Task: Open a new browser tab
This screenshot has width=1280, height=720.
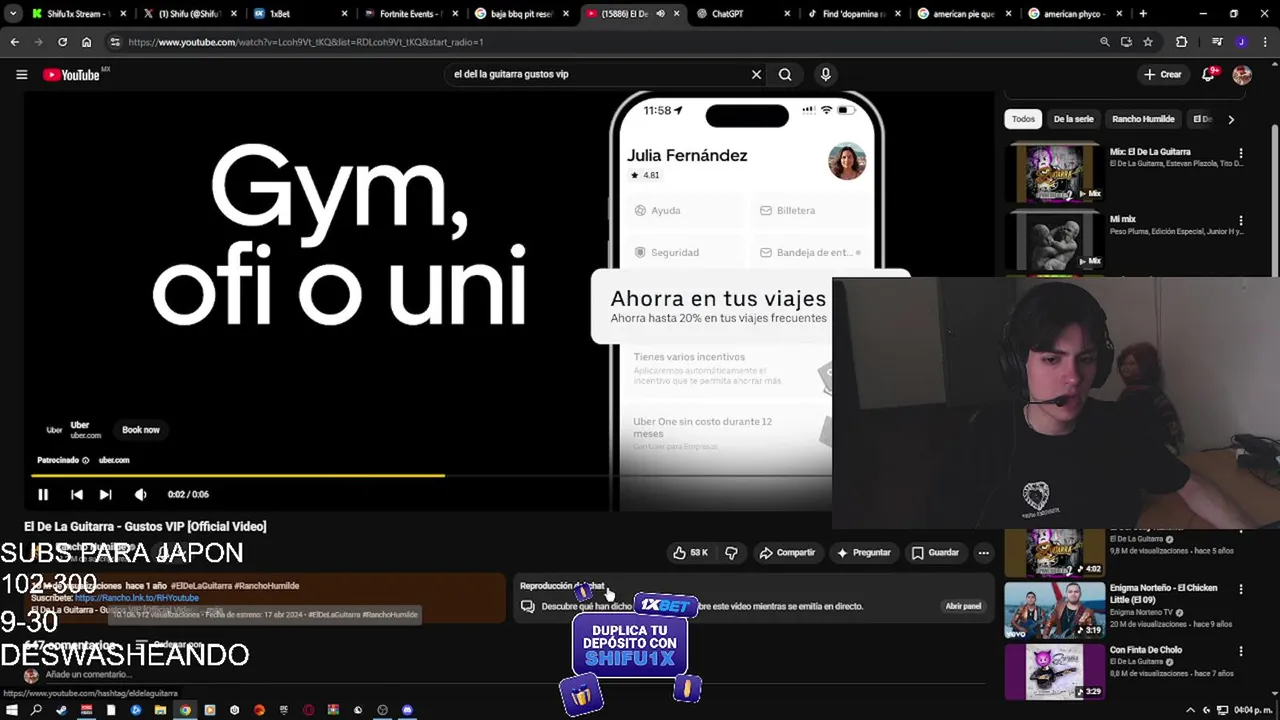Action: (x=1143, y=14)
